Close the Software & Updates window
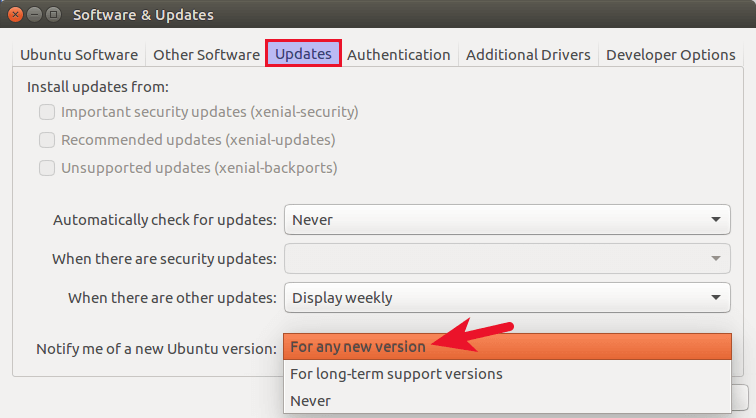The width and height of the screenshot is (756, 418). [14, 15]
